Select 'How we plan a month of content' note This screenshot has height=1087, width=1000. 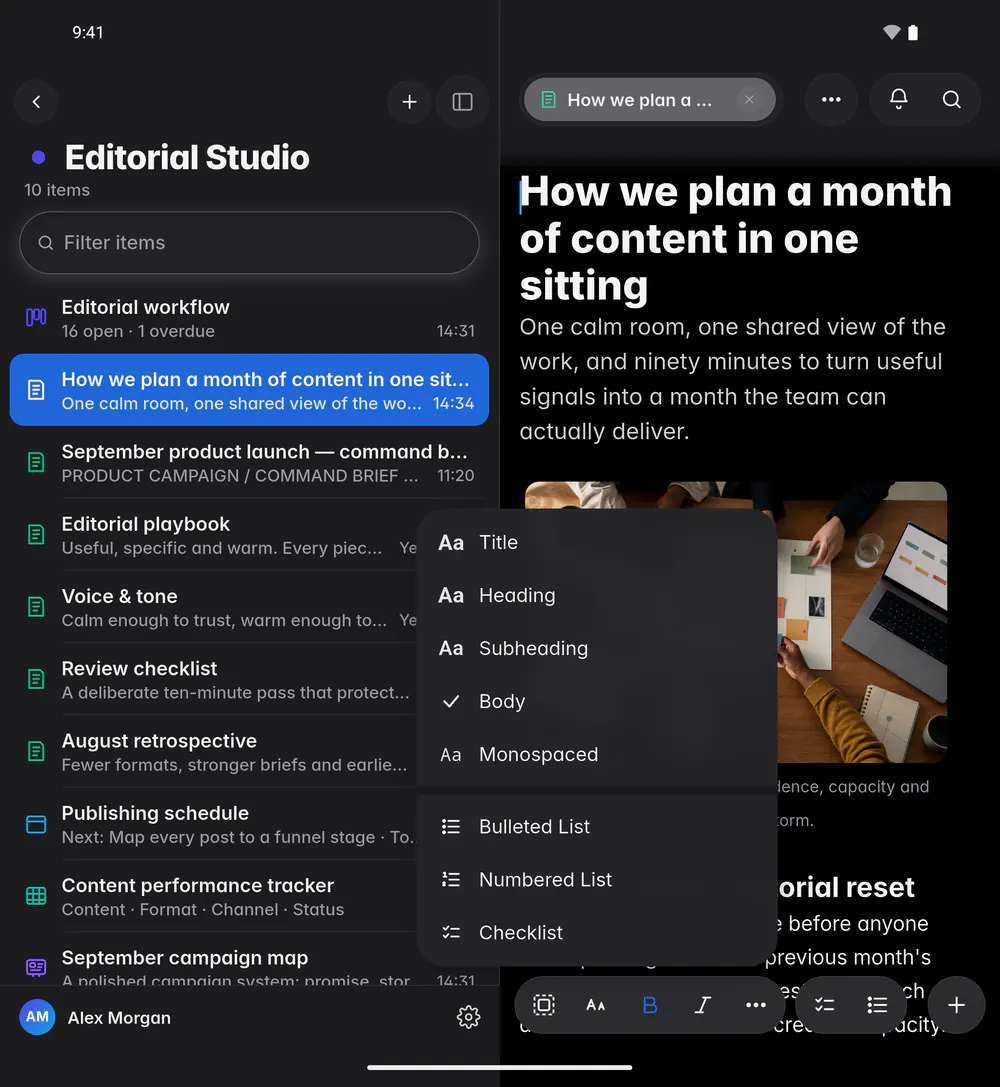point(249,390)
